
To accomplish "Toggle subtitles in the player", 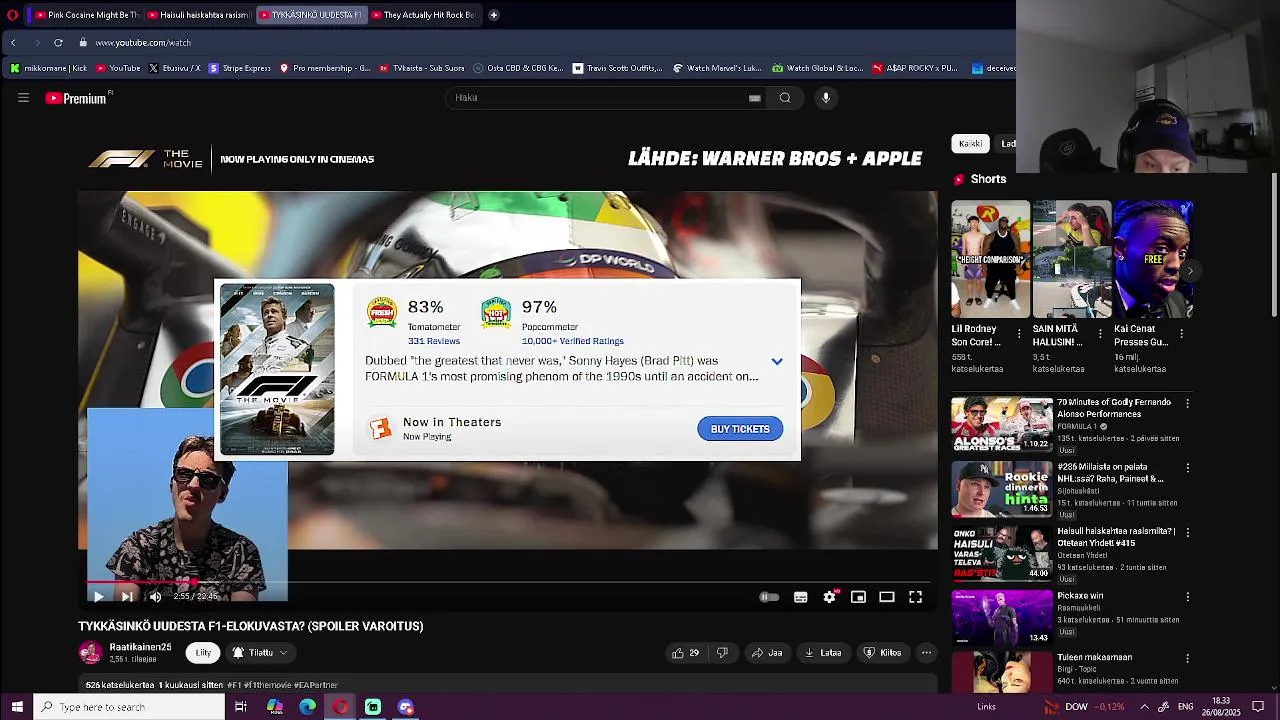I will 801,597.
